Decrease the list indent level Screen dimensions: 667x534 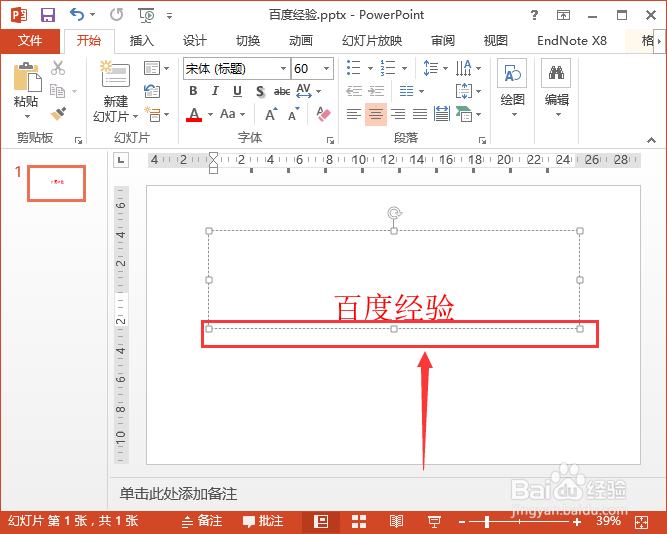tap(353, 91)
